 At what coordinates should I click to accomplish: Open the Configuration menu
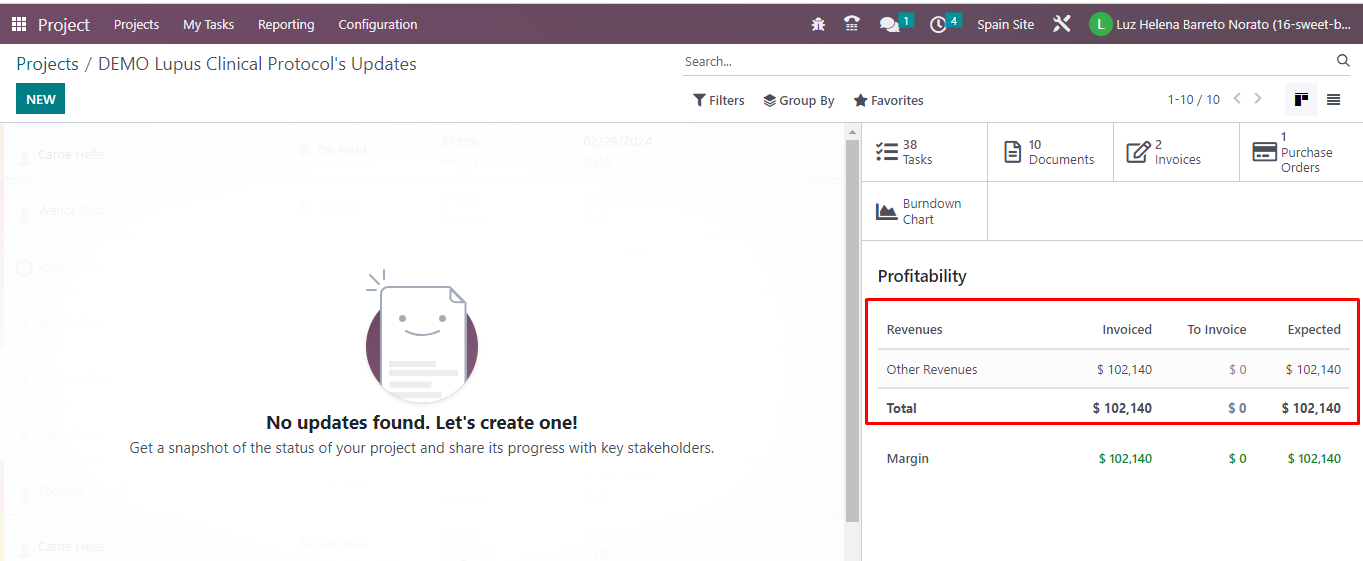coord(378,24)
